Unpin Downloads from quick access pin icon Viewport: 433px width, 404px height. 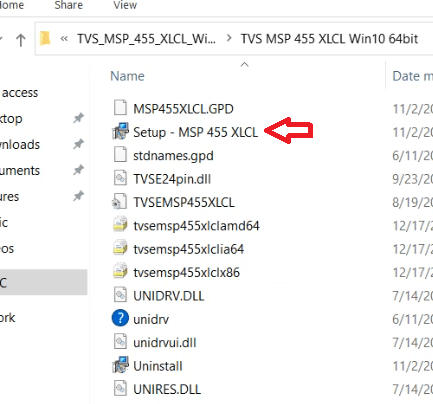(x=78, y=144)
